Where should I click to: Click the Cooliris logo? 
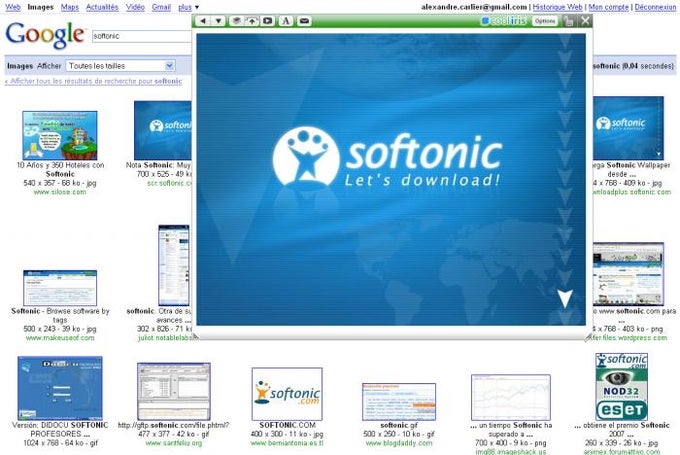click(504, 21)
